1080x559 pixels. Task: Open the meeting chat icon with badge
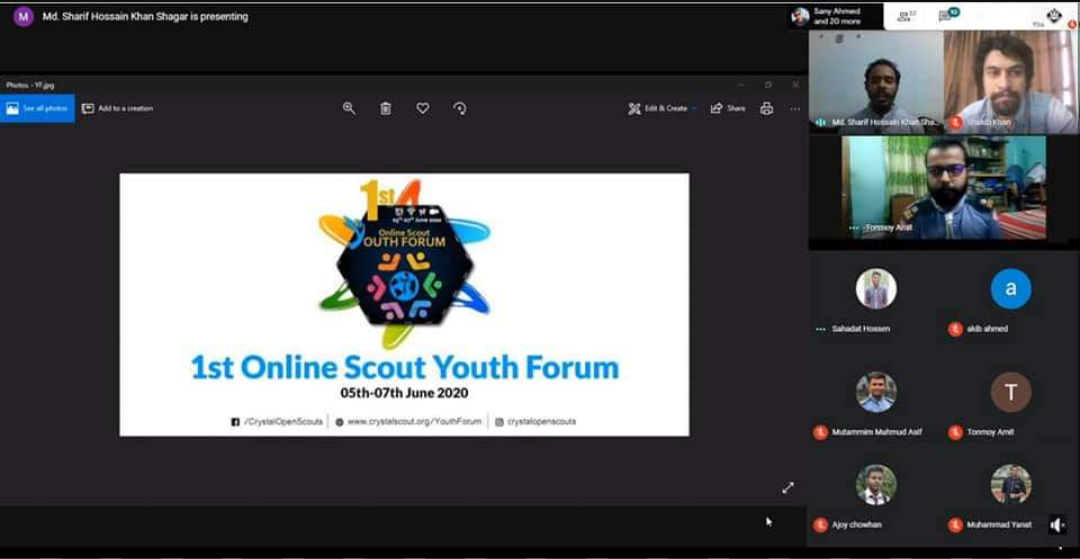click(x=948, y=15)
